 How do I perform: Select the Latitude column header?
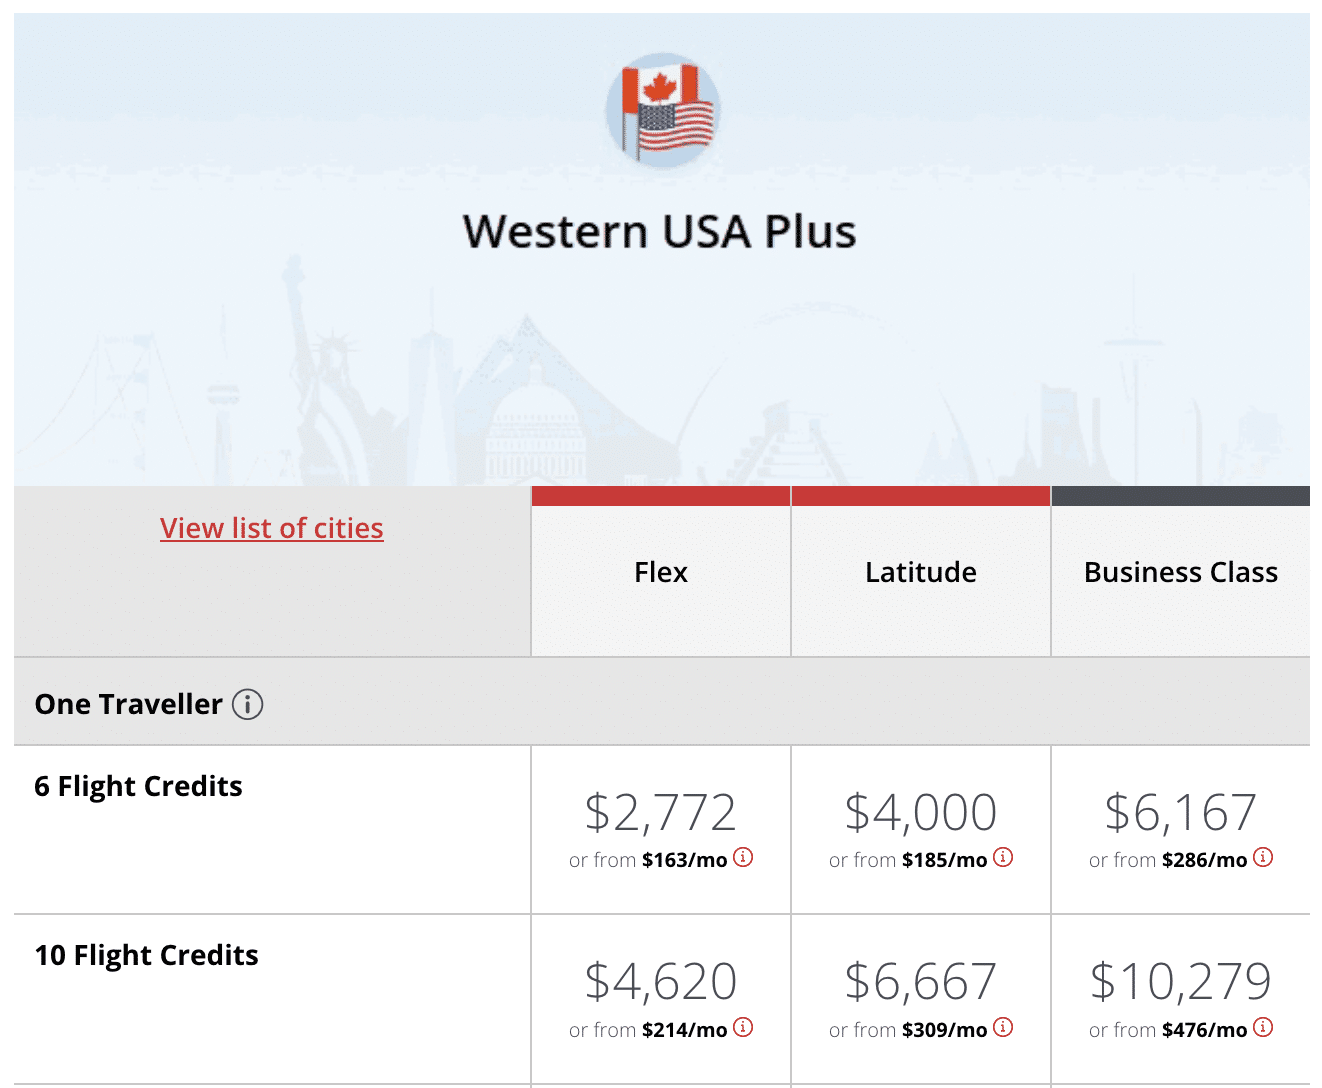pos(921,572)
